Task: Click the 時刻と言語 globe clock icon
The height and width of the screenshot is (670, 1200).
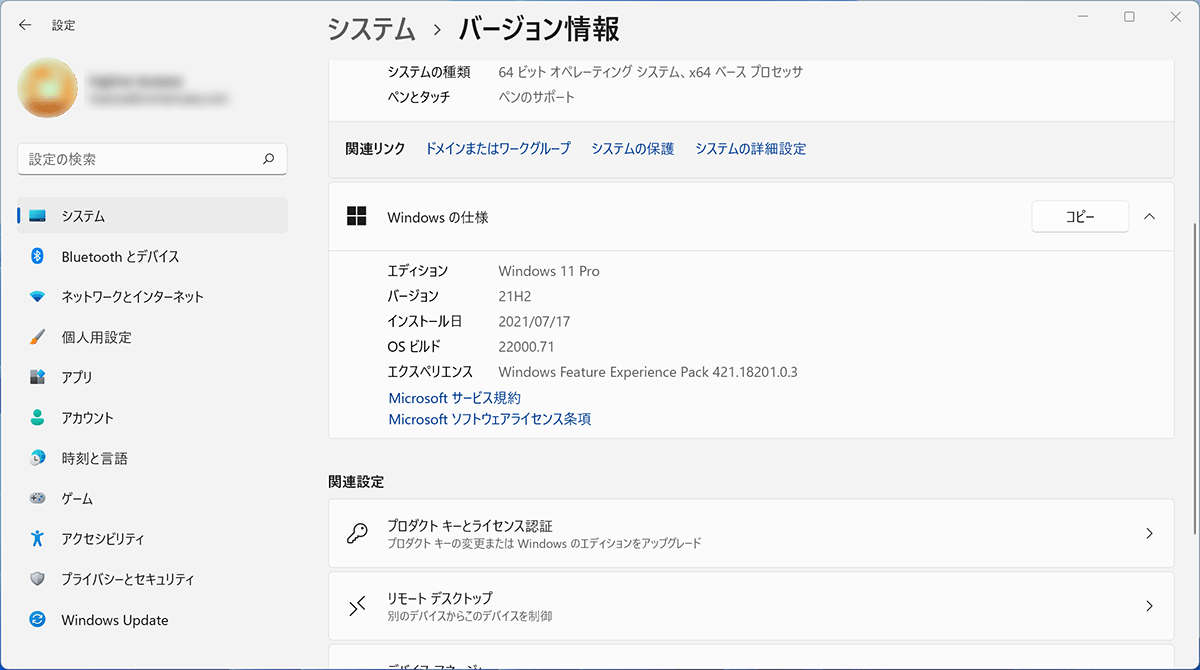Action: click(38, 458)
